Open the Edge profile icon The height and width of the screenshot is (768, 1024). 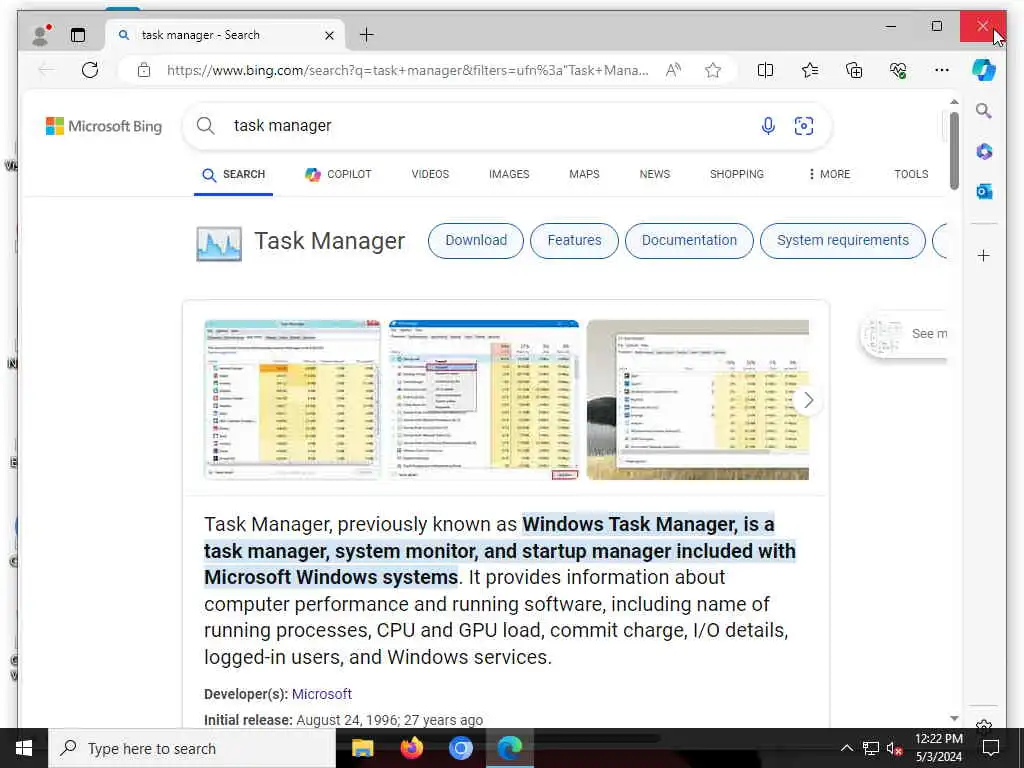coord(40,35)
